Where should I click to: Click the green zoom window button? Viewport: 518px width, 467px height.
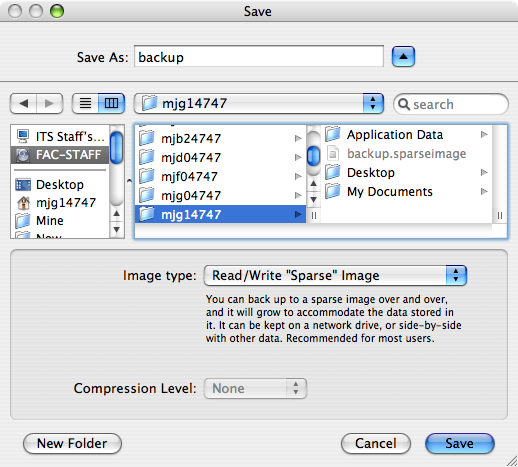(57, 11)
